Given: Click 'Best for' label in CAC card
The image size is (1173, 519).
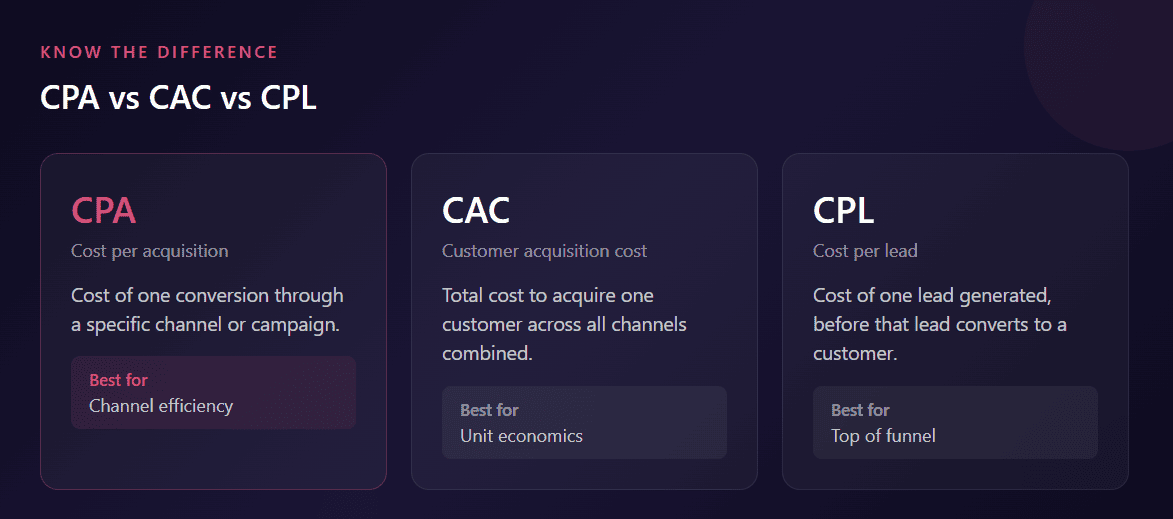Looking at the screenshot, I should click(x=489, y=410).
